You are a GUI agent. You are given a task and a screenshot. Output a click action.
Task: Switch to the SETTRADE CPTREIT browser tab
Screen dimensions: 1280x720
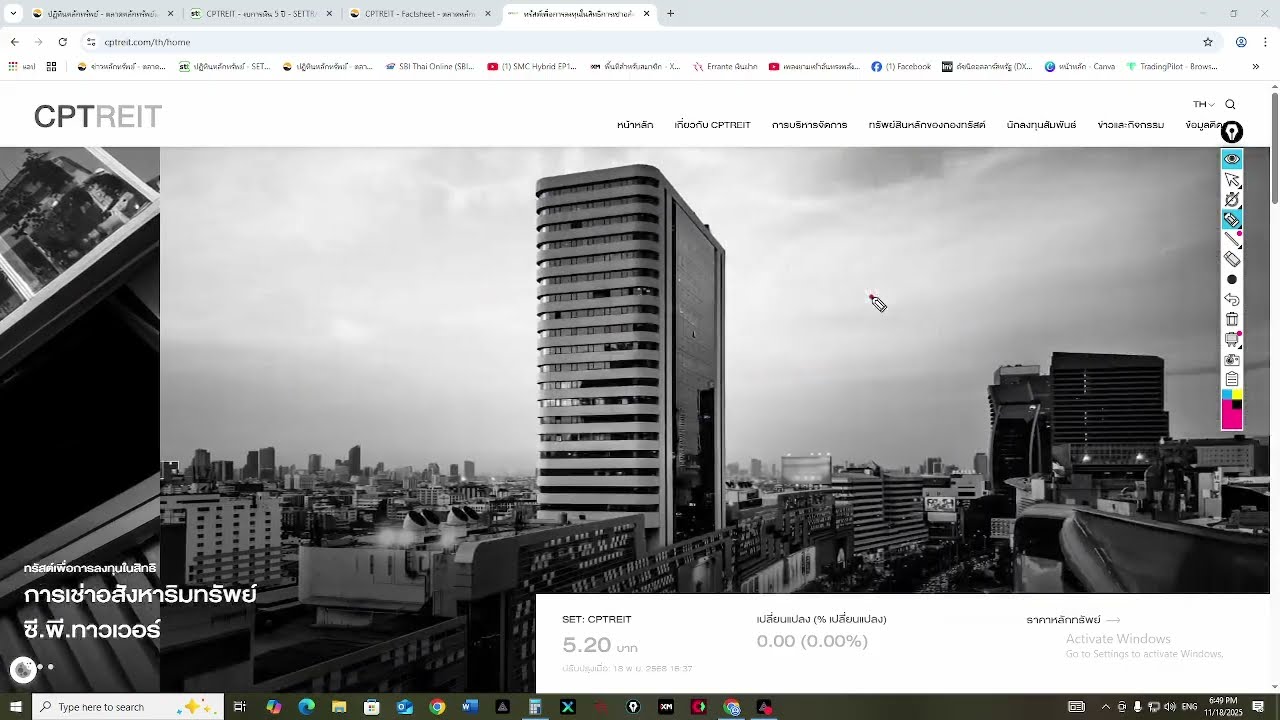point(260,14)
